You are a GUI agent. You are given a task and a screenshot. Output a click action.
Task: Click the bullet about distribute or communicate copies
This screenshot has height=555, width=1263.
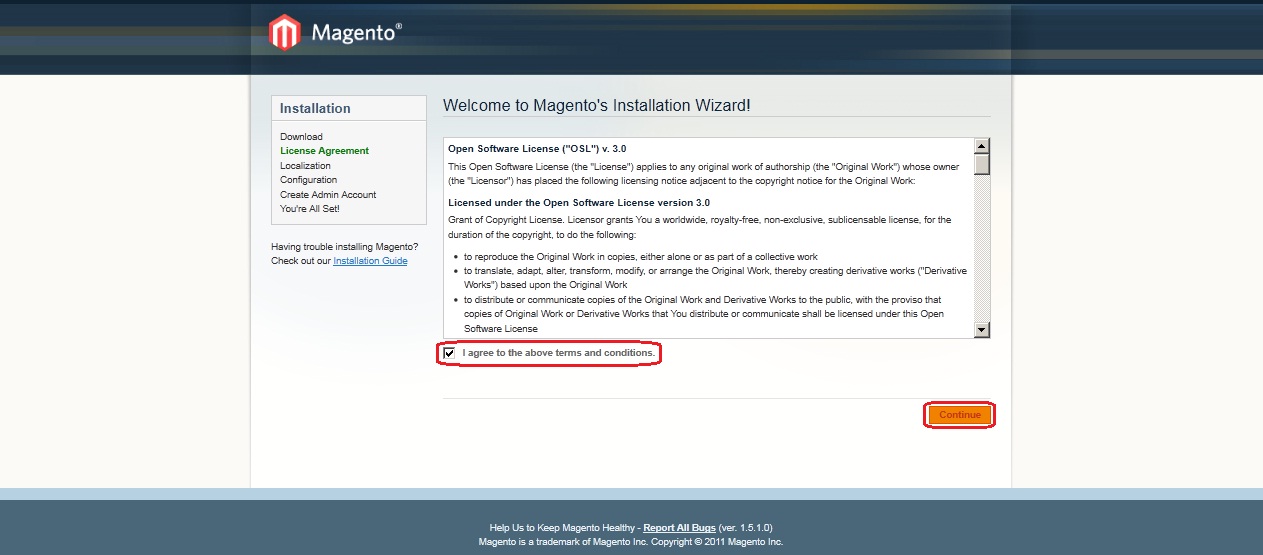click(704, 314)
